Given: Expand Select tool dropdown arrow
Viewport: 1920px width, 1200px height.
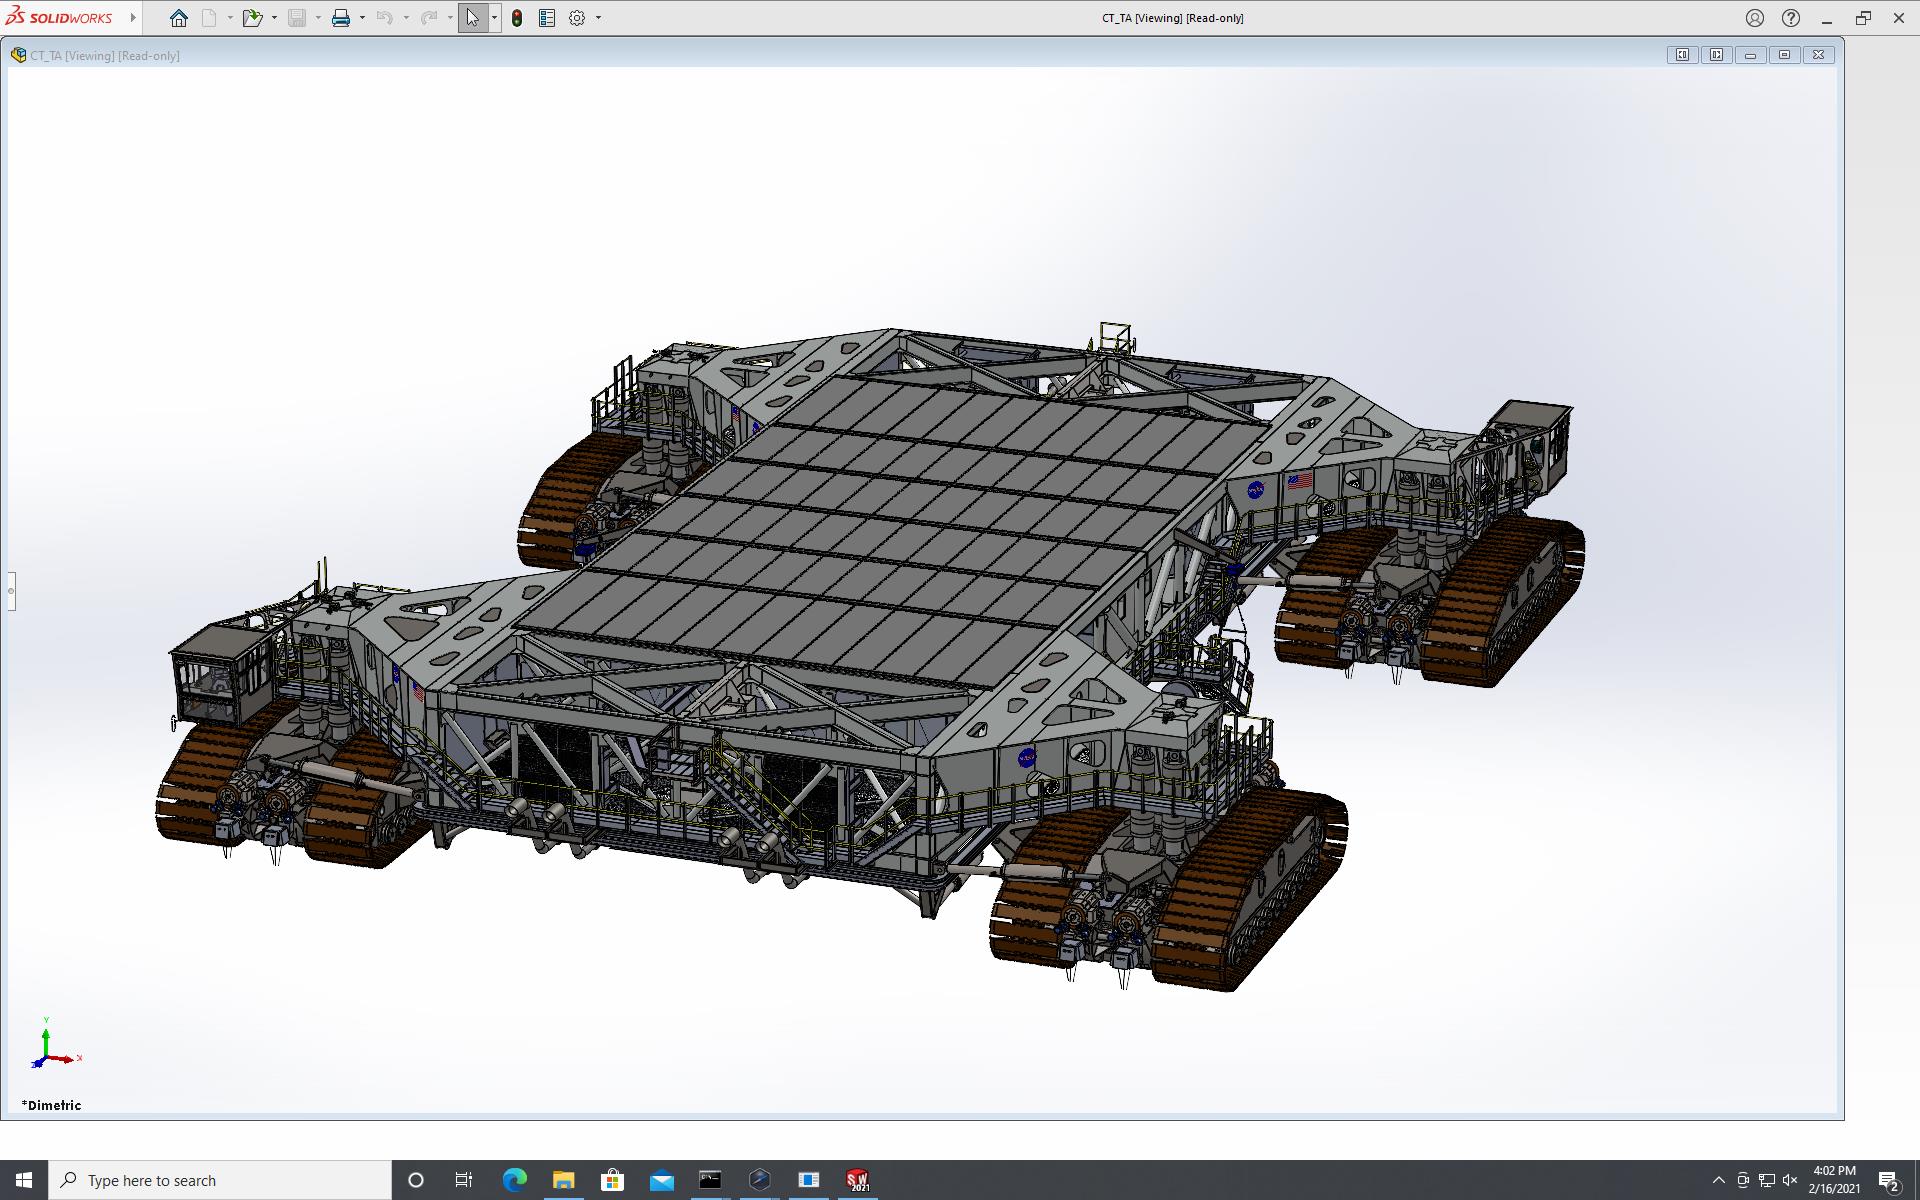Looking at the screenshot, I should pyautogui.click(x=494, y=18).
